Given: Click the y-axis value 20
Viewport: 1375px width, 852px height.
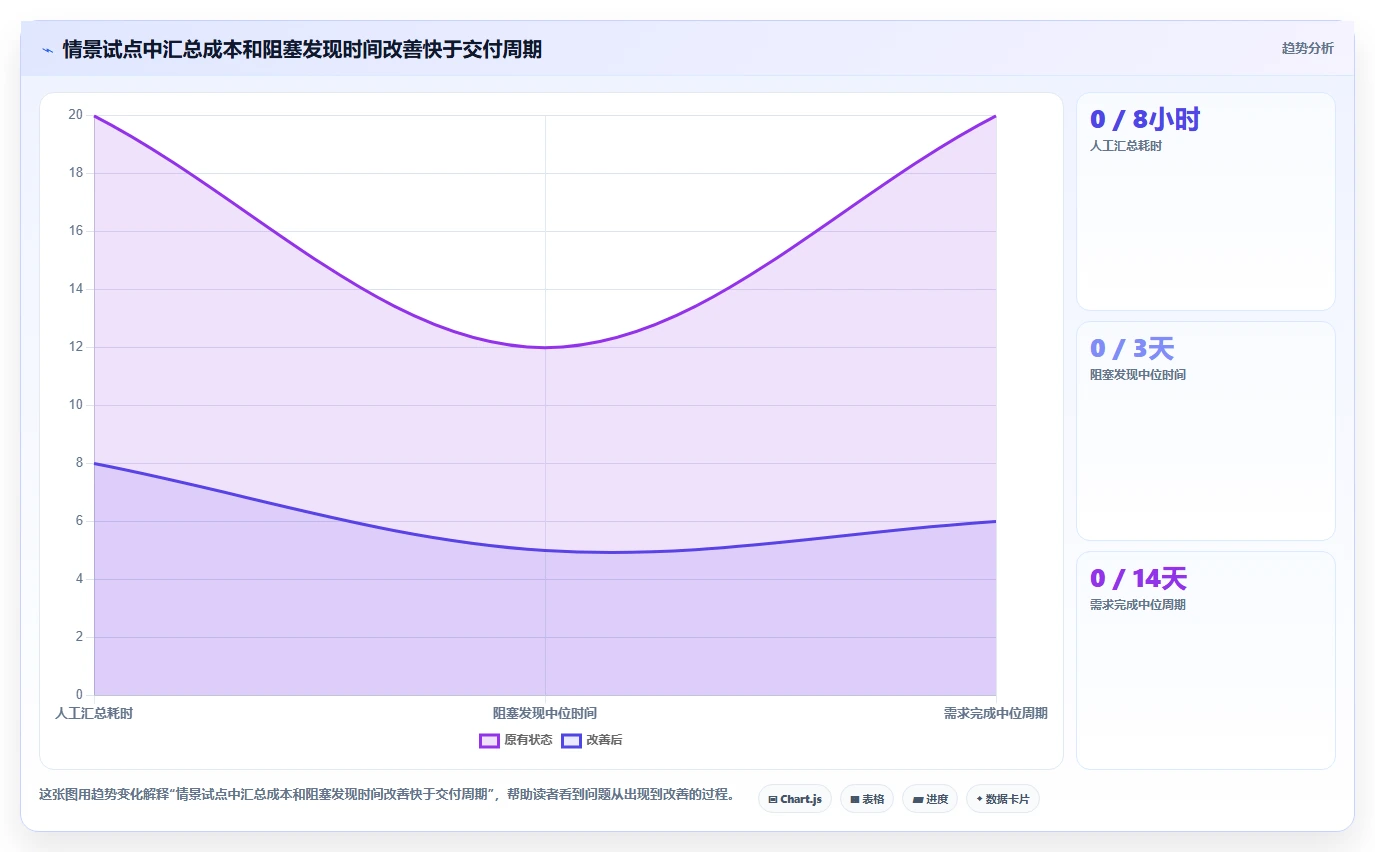Looking at the screenshot, I should click(75, 114).
